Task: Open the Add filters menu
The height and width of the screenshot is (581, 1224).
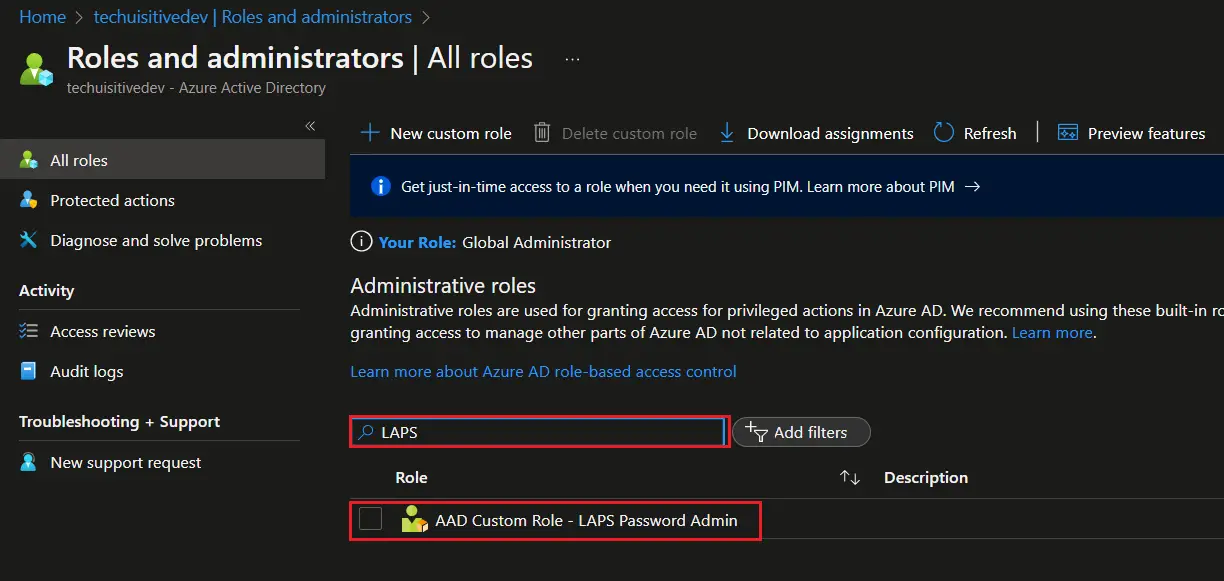Action: pyautogui.click(x=801, y=432)
